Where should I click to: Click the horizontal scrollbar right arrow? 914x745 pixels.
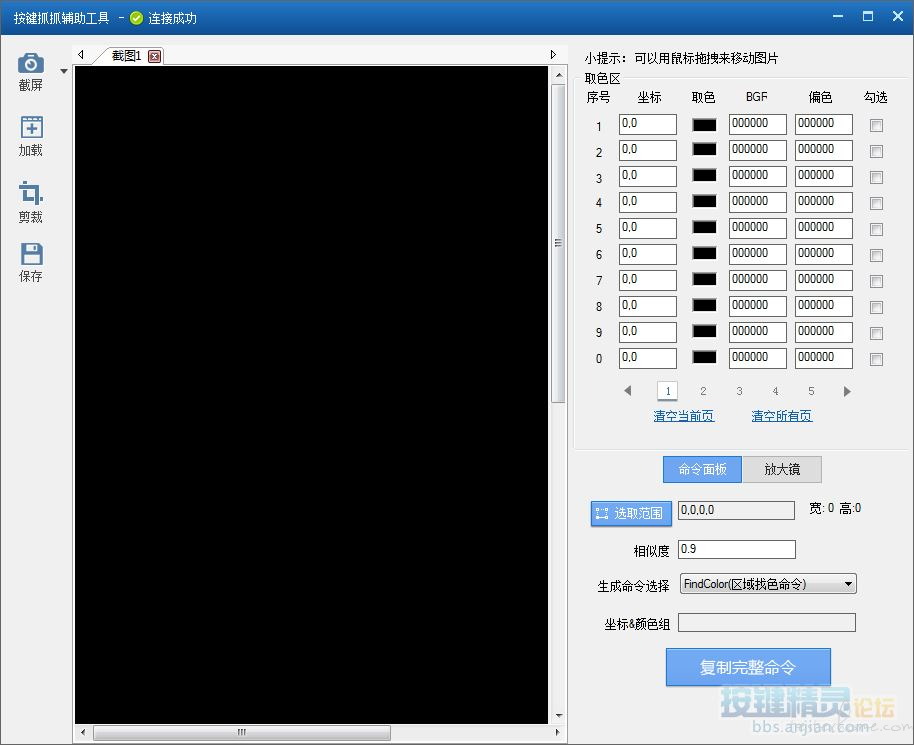click(x=557, y=732)
